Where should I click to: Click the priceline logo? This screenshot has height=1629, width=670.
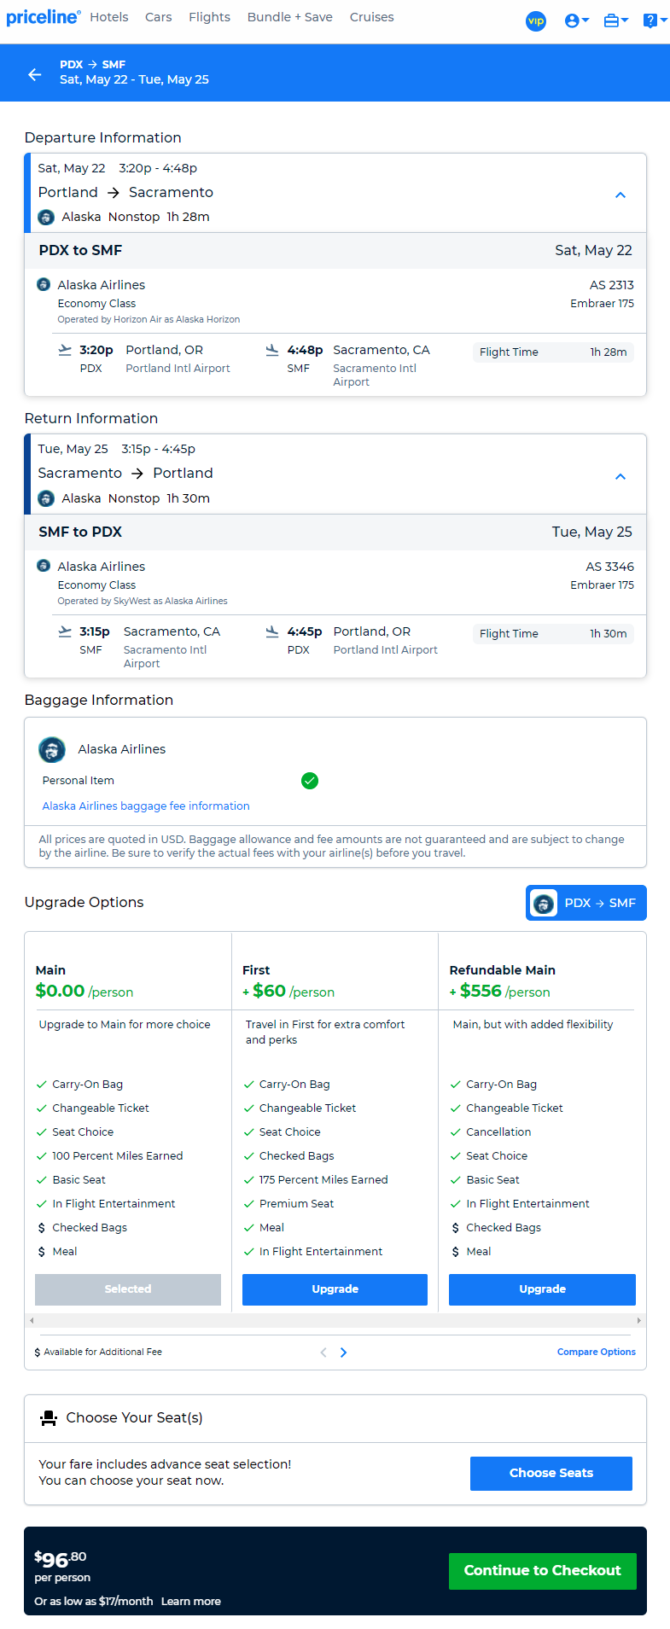click(x=43, y=17)
